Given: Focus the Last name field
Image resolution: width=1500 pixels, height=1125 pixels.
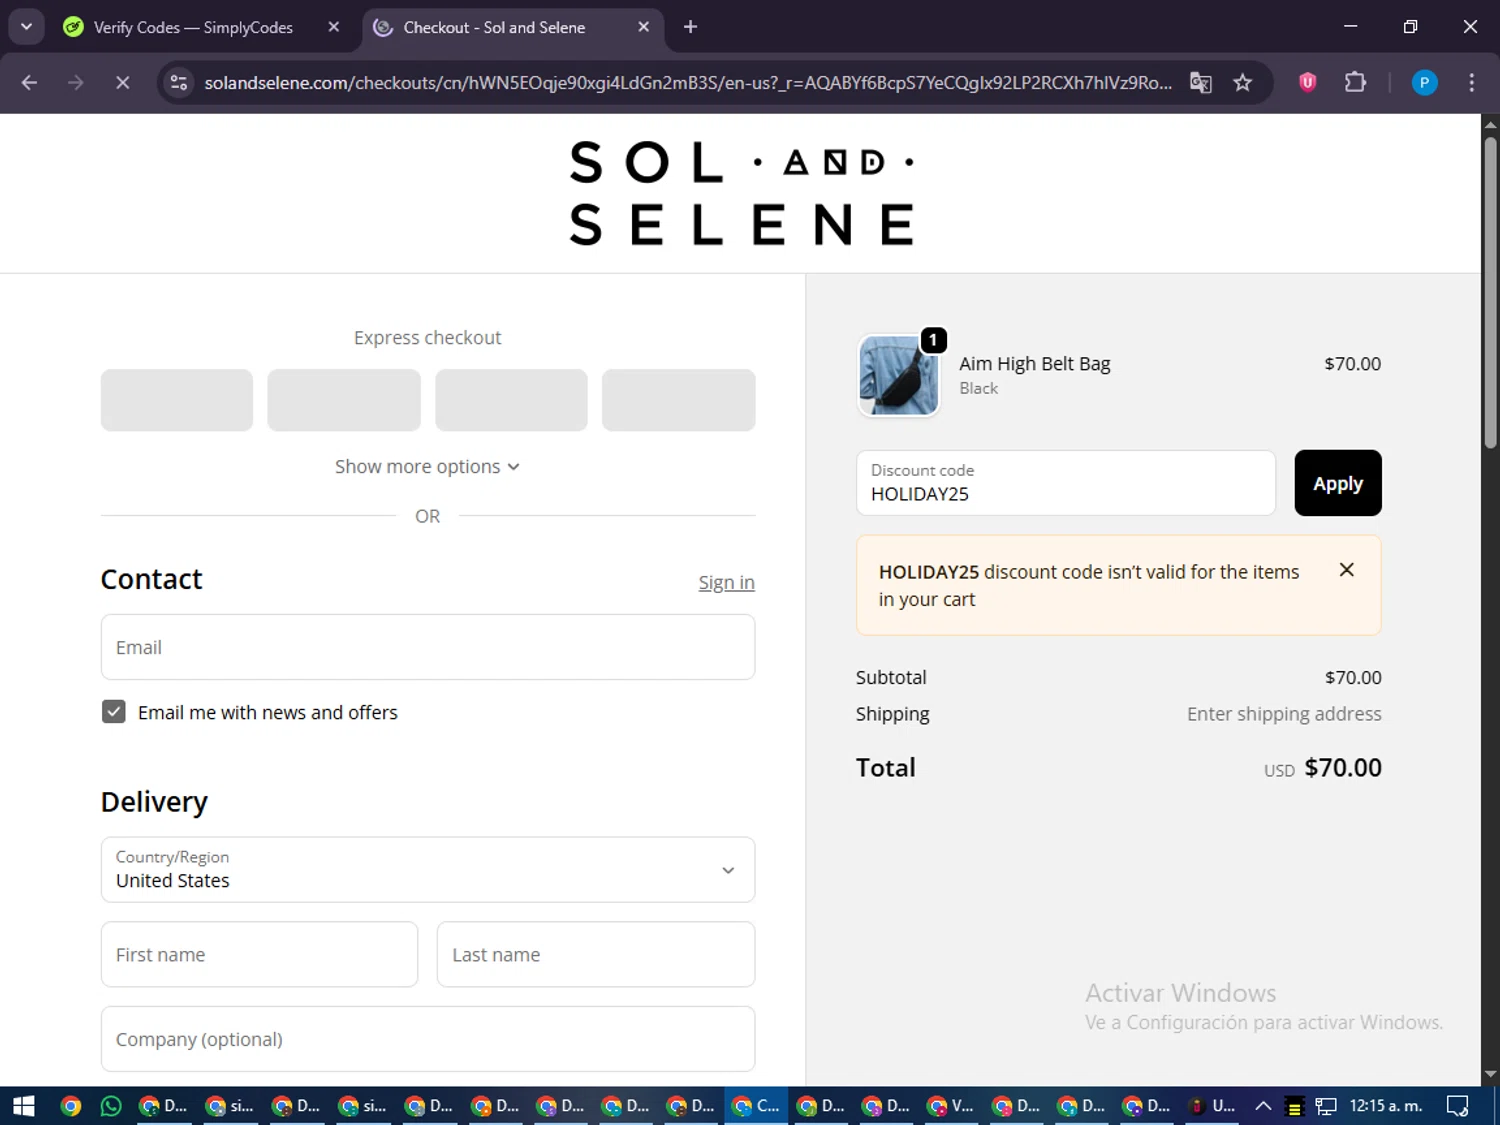Looking at the screenshot, I should coord(596,955).
